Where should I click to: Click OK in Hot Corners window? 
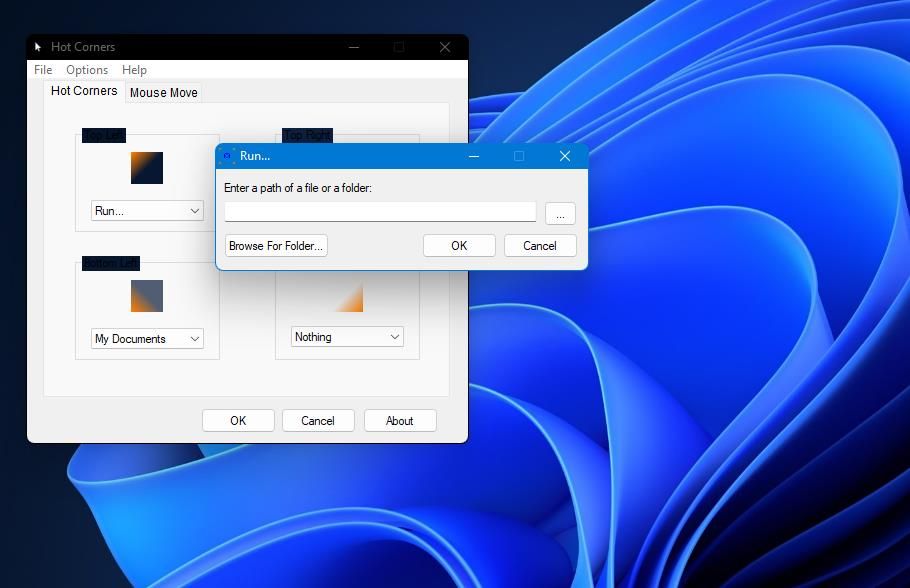point(238,421)
